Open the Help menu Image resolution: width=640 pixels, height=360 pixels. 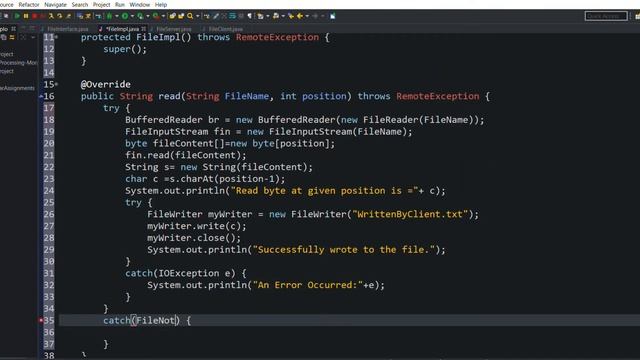(161, 4)
